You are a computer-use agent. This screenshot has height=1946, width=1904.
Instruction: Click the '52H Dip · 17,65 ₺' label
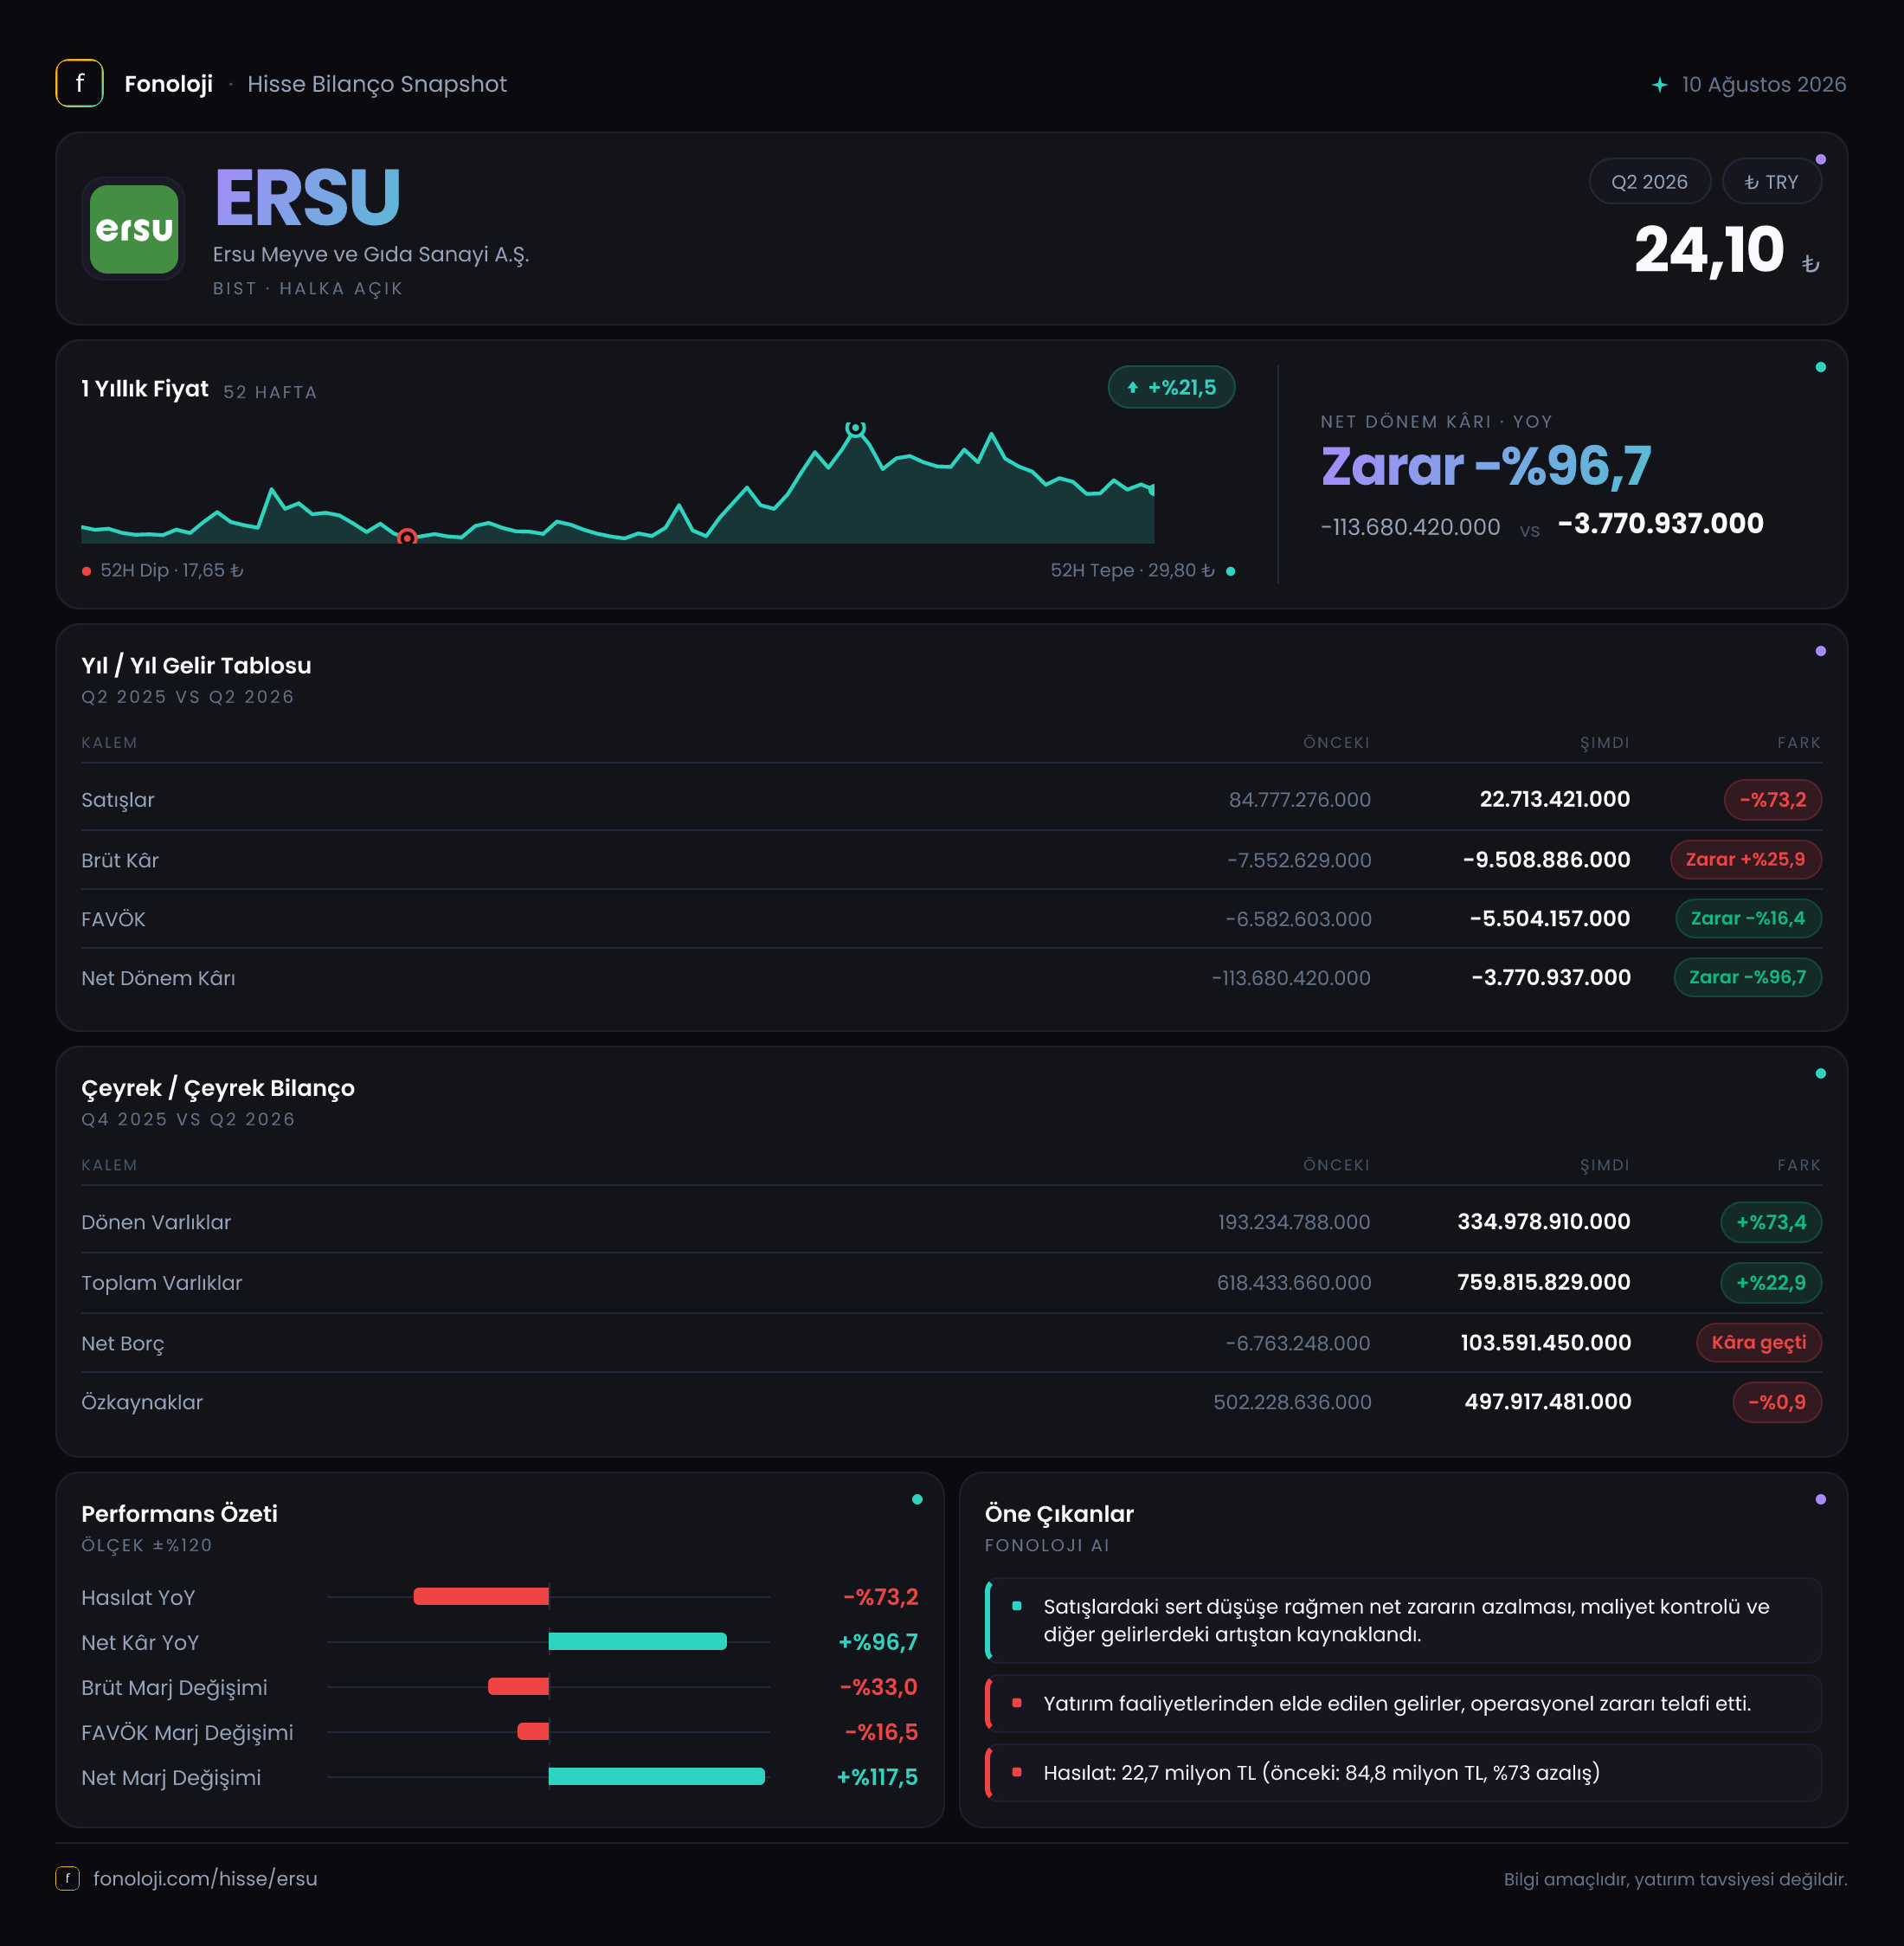click(172, 570)
